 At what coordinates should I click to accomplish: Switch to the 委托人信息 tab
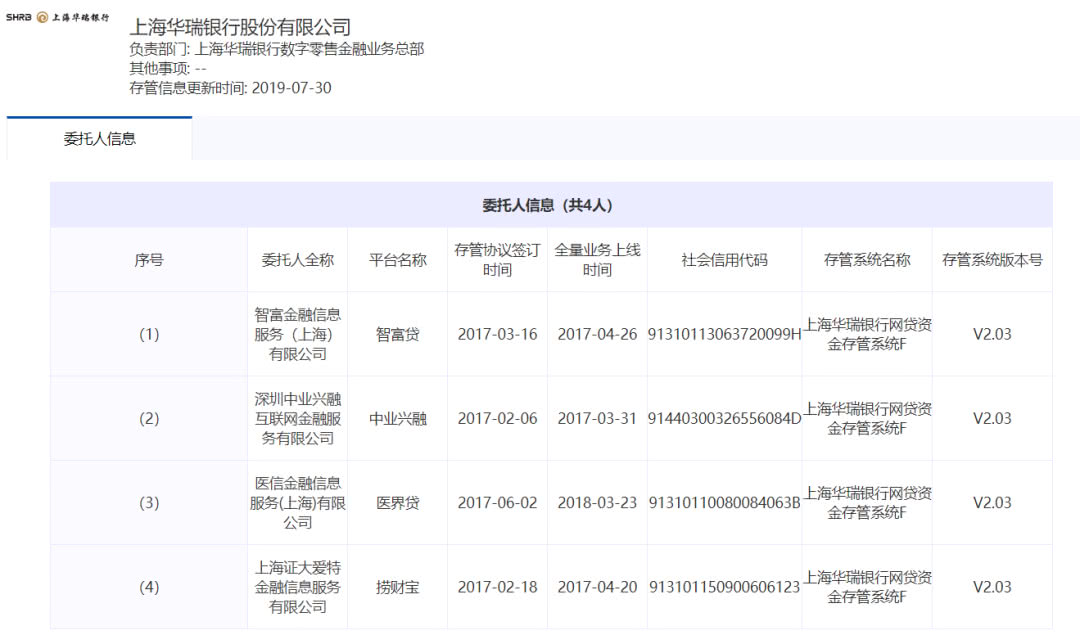pos(99,138)
